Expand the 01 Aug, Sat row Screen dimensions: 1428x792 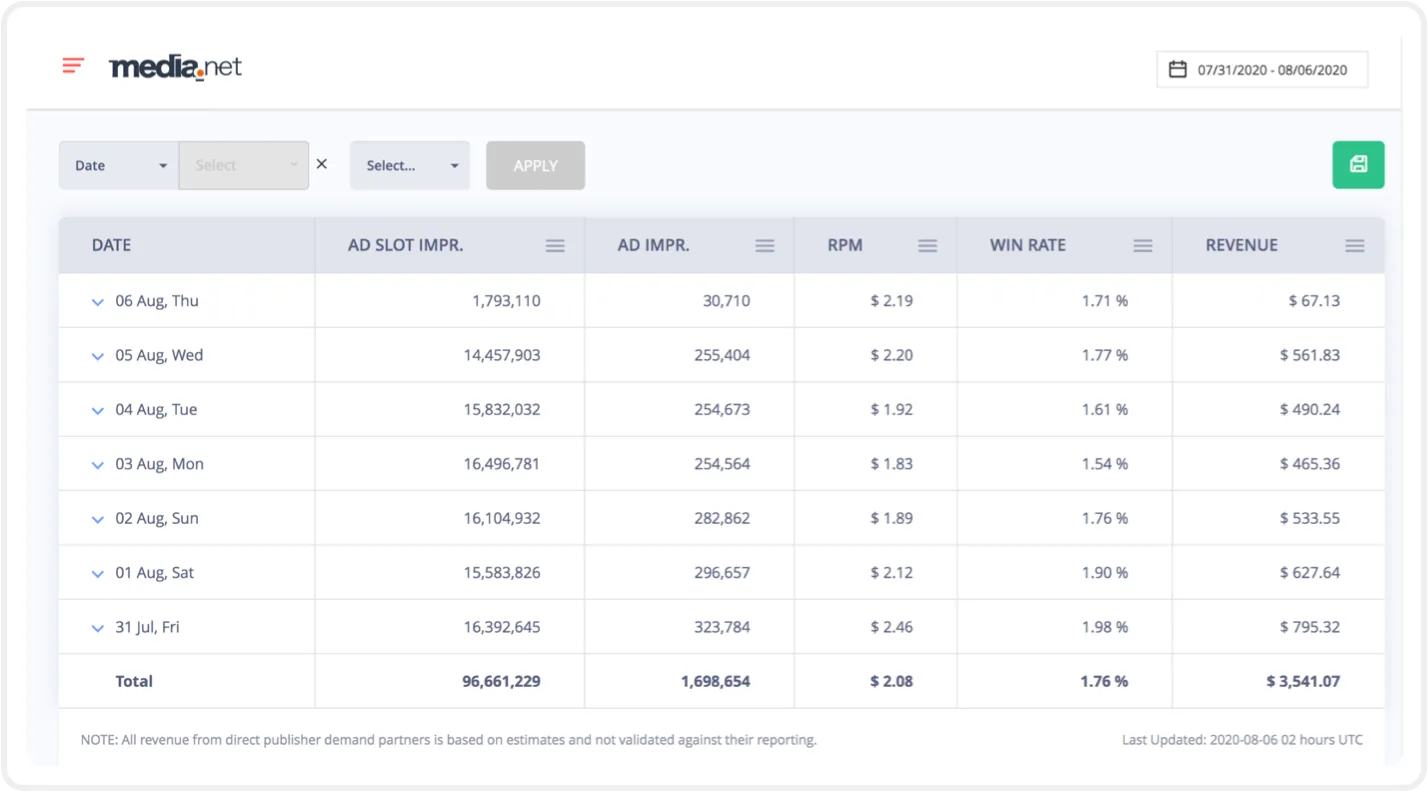(98, 574)
